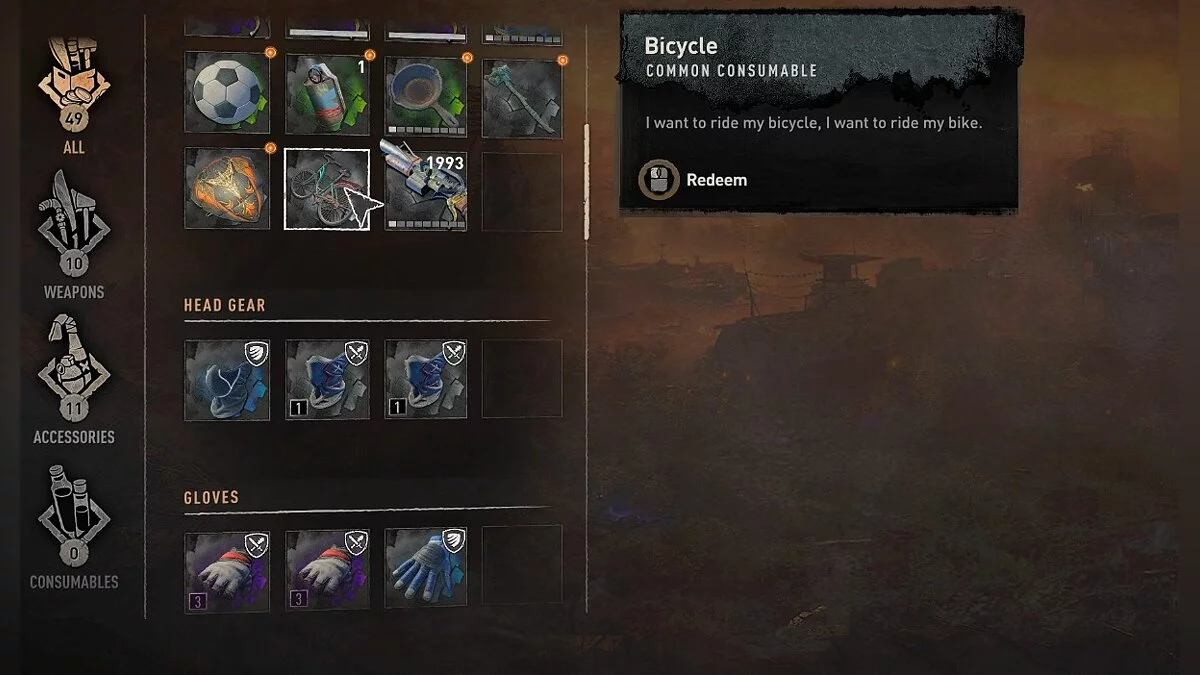
Task: Select the hammer weapon item
Action: coord(522,97)
